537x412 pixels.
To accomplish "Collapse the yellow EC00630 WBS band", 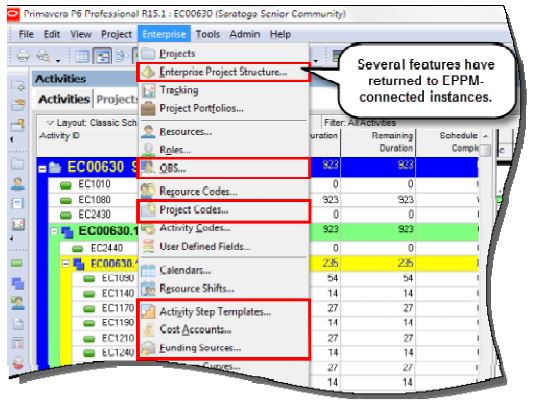I will point(66,264).
